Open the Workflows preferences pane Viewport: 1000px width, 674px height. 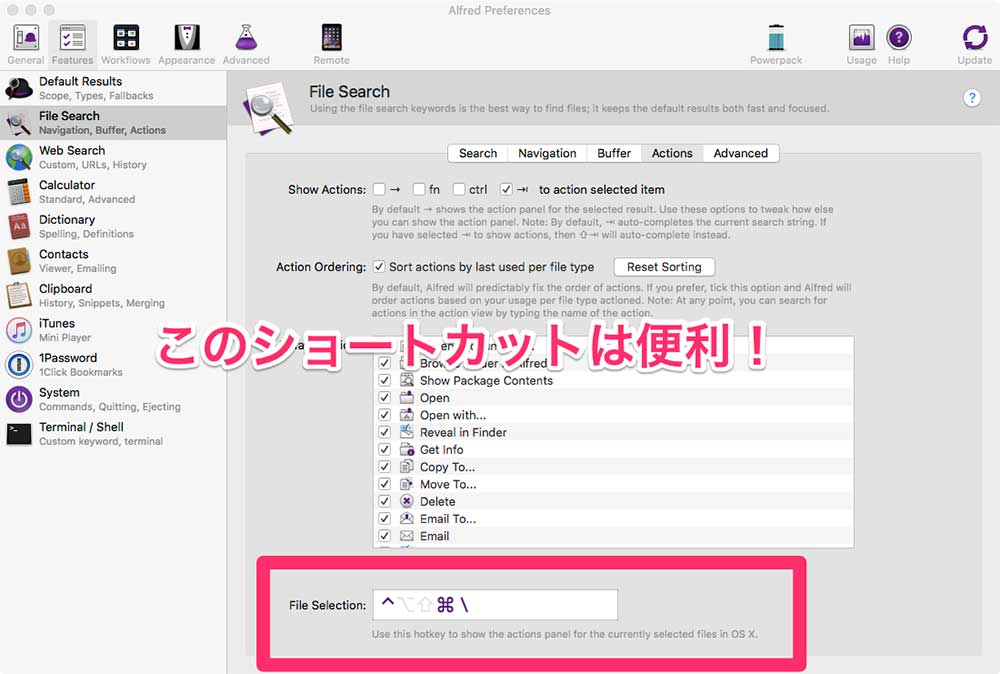[x=125, y=36]
